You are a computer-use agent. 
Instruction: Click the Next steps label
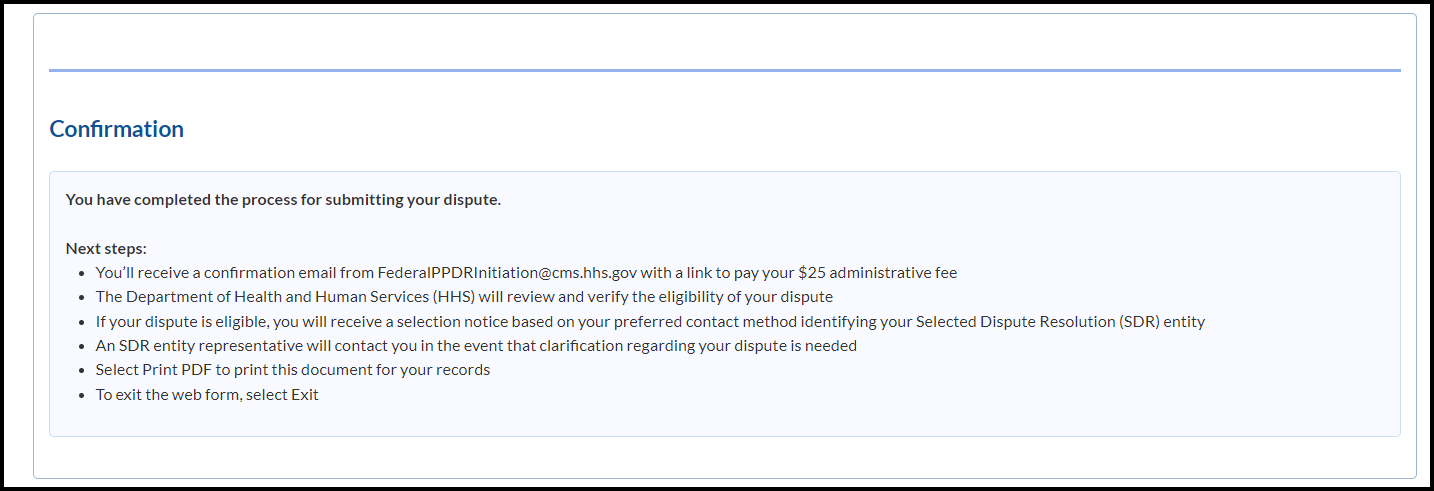point(106,248)
